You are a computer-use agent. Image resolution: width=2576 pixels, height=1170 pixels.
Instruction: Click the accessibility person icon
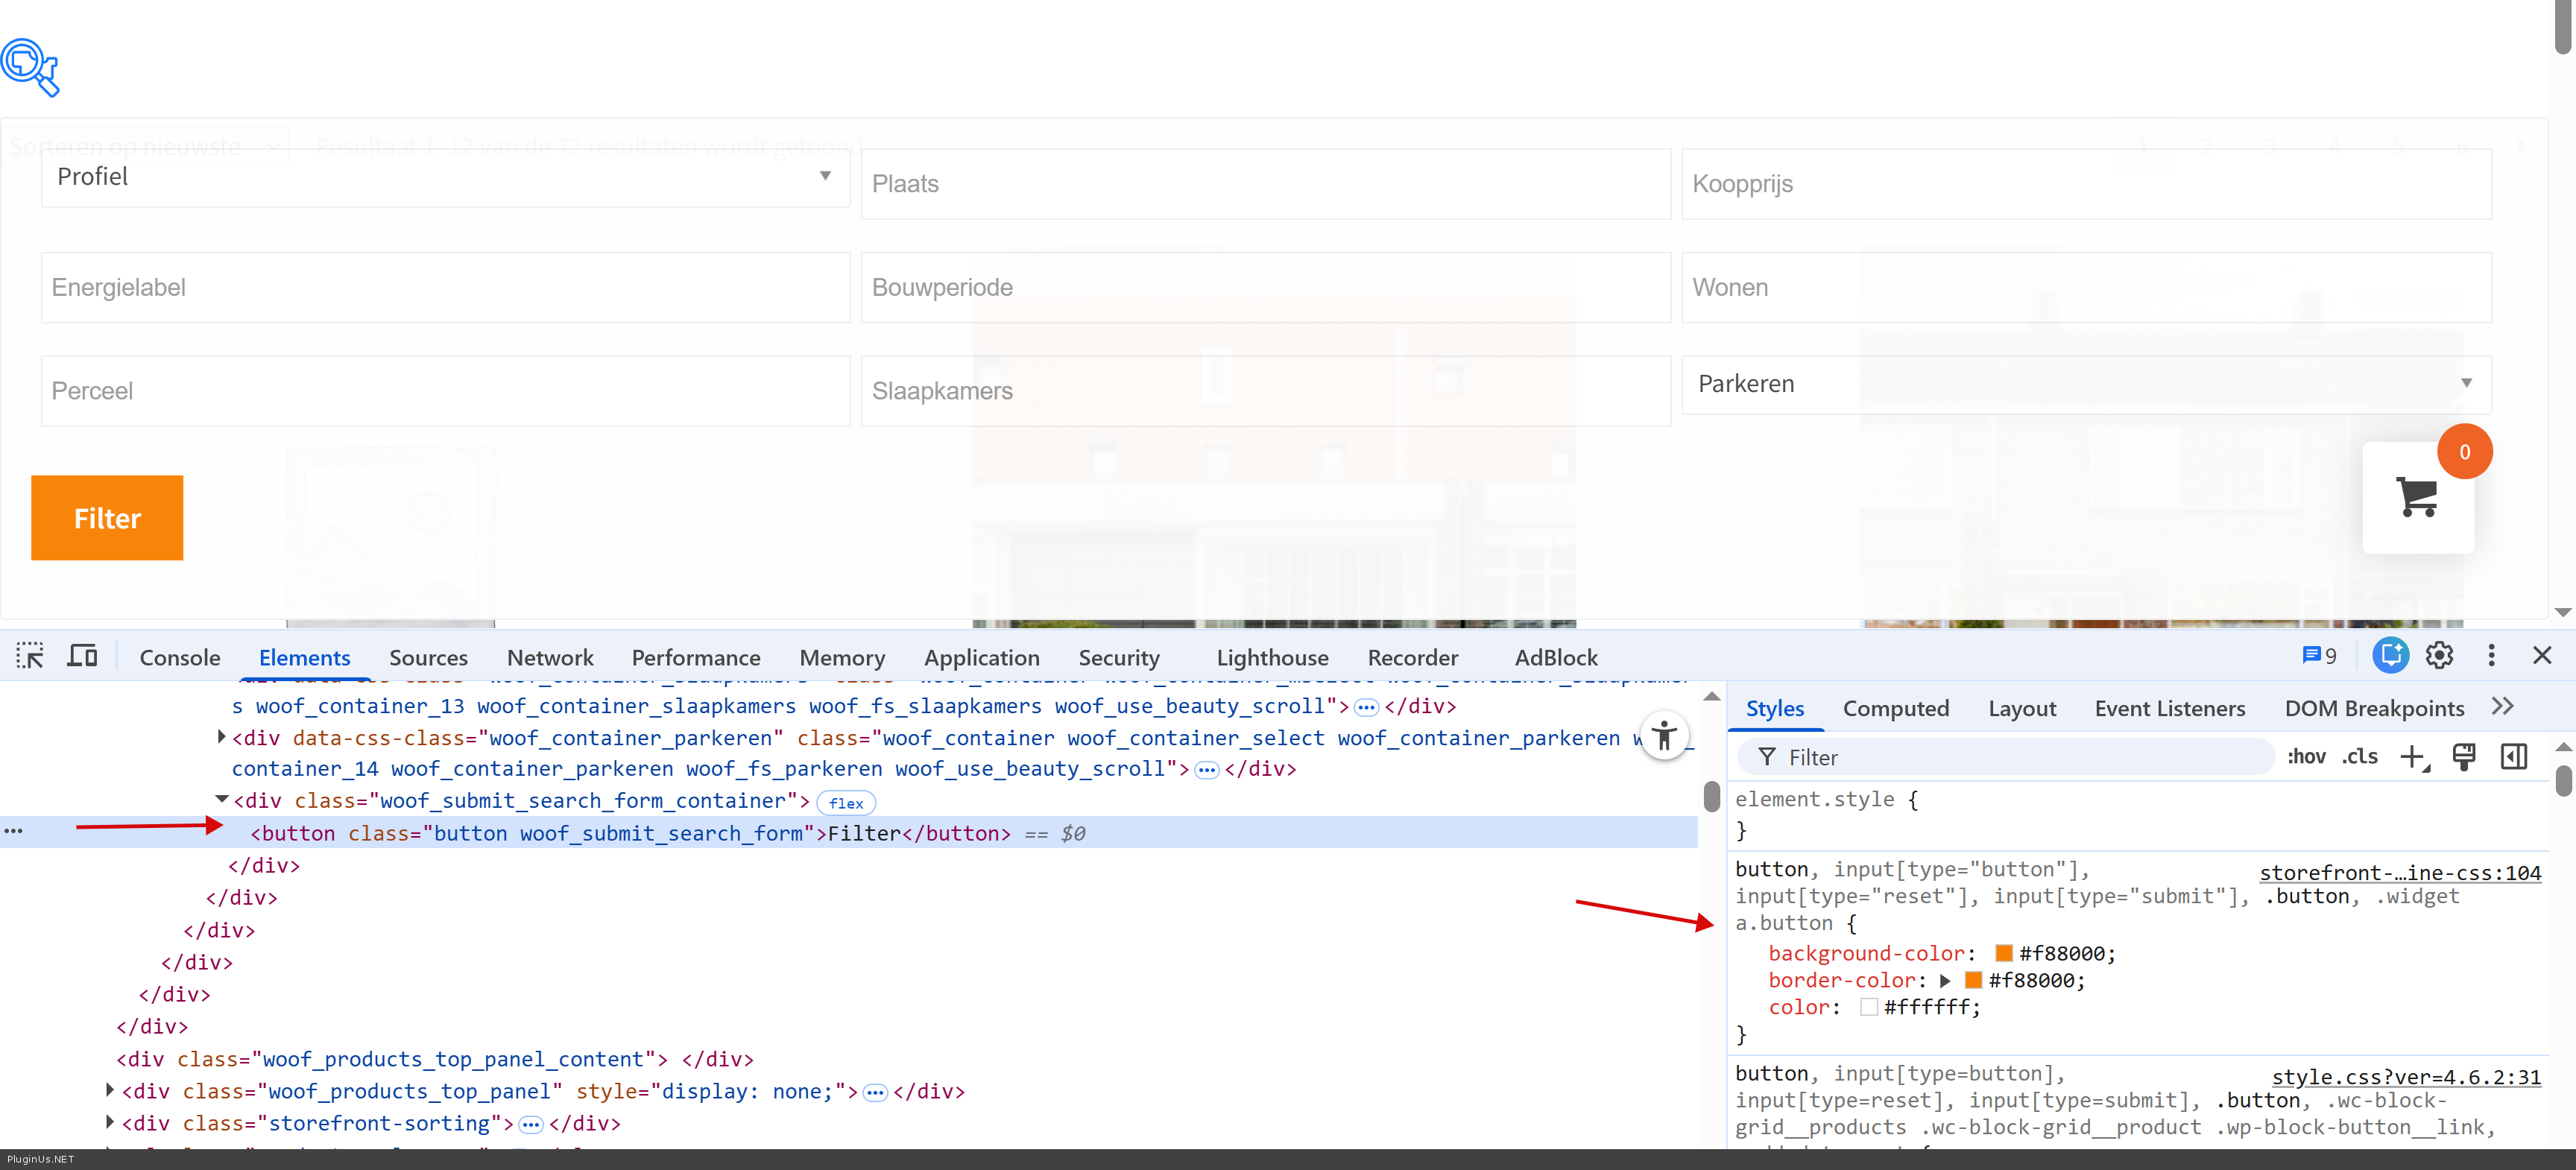pyautogui.click(x=1664, y=736)
